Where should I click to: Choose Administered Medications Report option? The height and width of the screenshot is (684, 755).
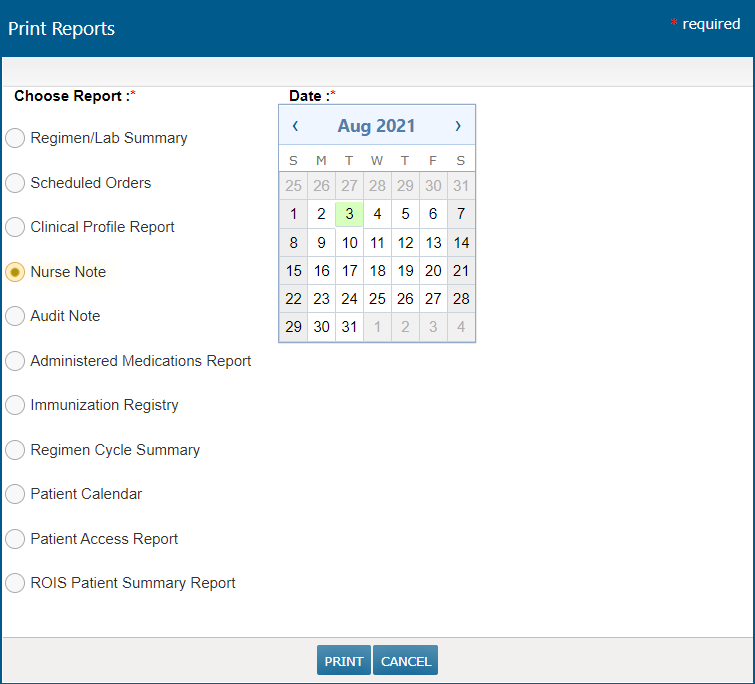coord(15,361)
